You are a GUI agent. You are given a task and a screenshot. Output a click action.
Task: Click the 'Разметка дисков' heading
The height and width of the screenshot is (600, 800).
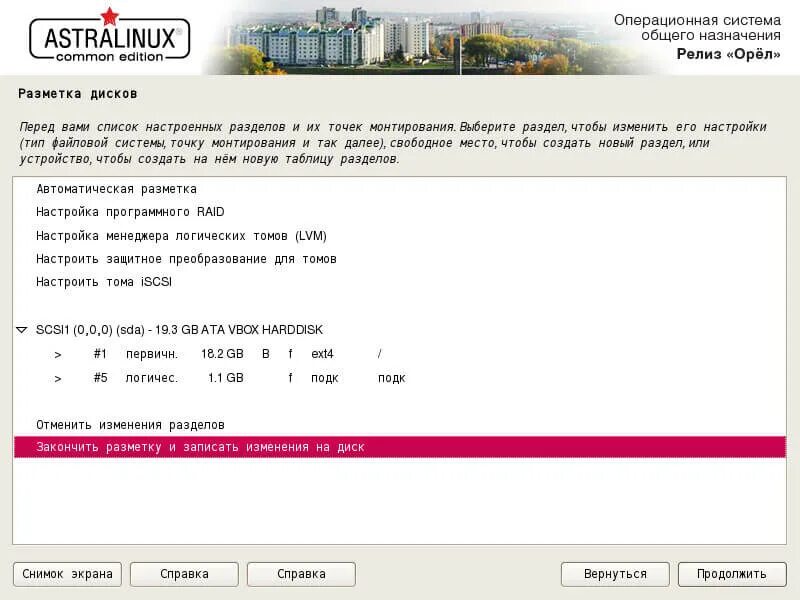point(78,94)
